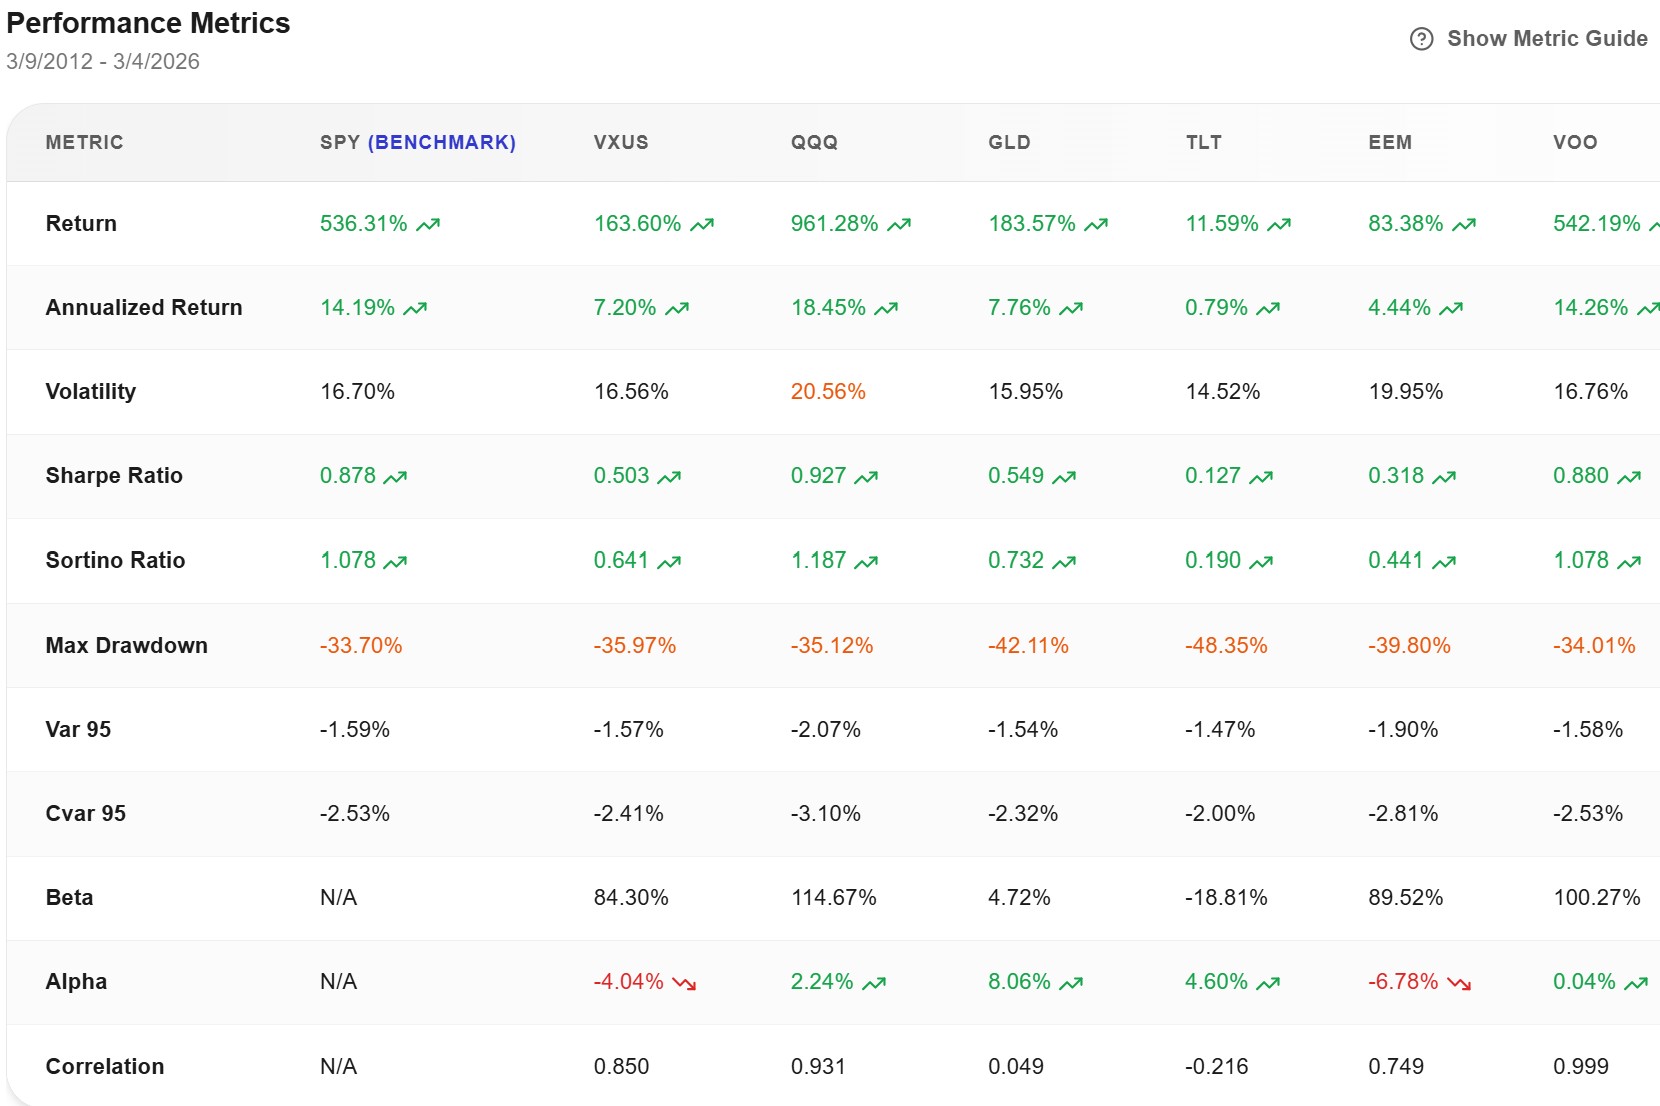Click the Beta row label
Image resolution: width=1660 pixels, height=1106 pixels.
(x=68, y=897)
